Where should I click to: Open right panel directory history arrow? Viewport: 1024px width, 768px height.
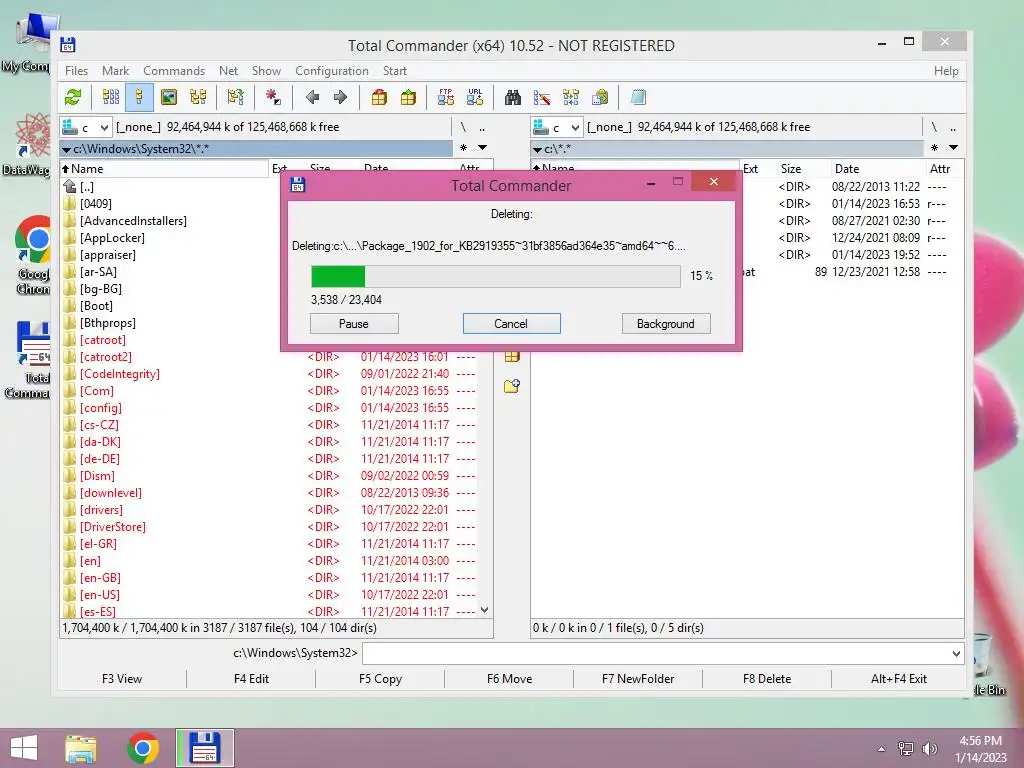click(x=953, y=148)
